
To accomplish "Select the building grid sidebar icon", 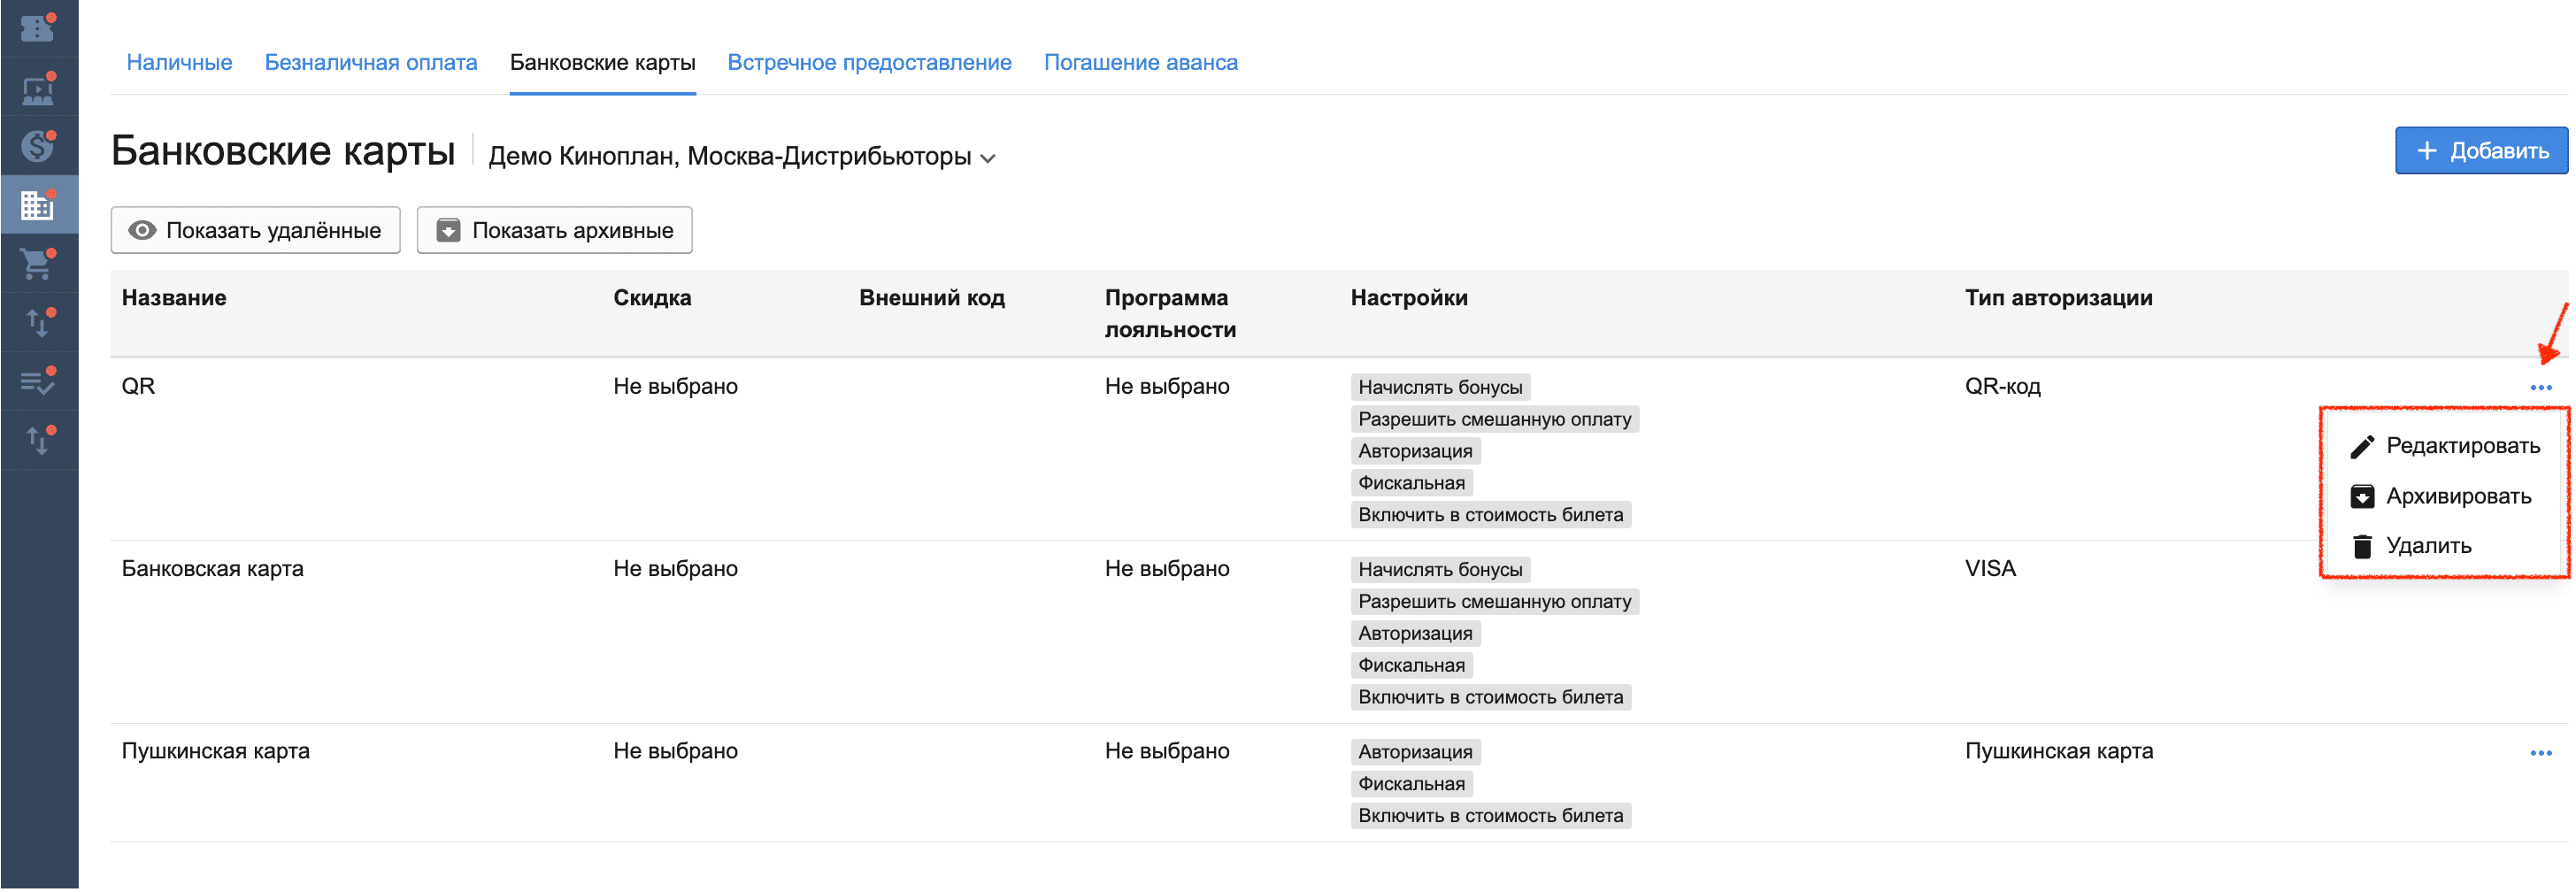I will (38, 205).
